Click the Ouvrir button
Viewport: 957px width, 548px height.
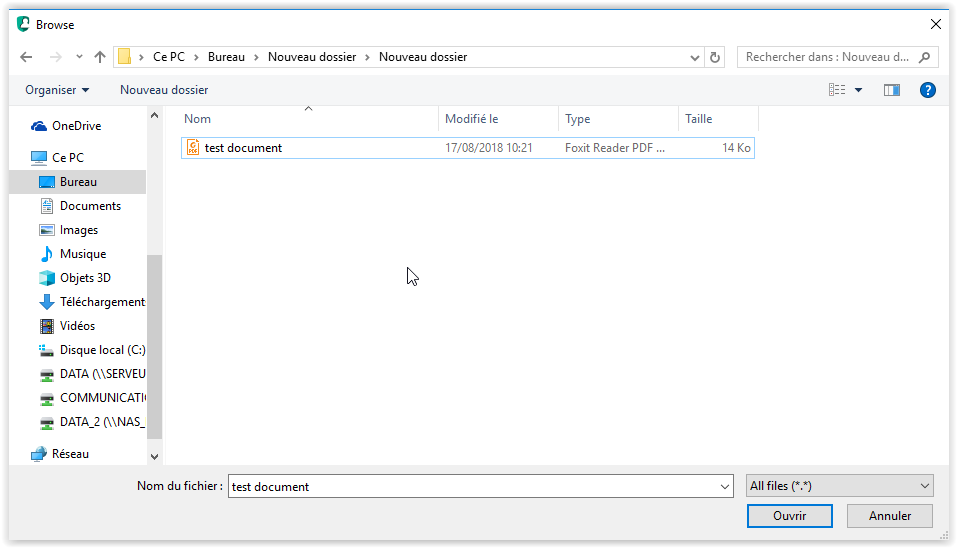789,516
